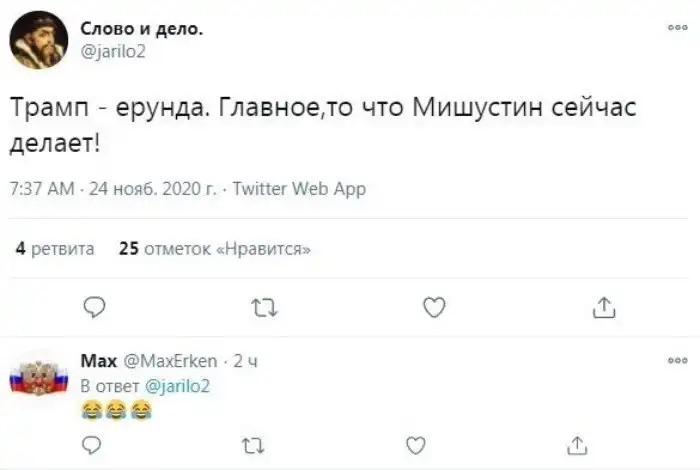Share the main tweet via the share icon
Image resolution: width=700 pixels, height=470 pixels.
click(604, 309)
